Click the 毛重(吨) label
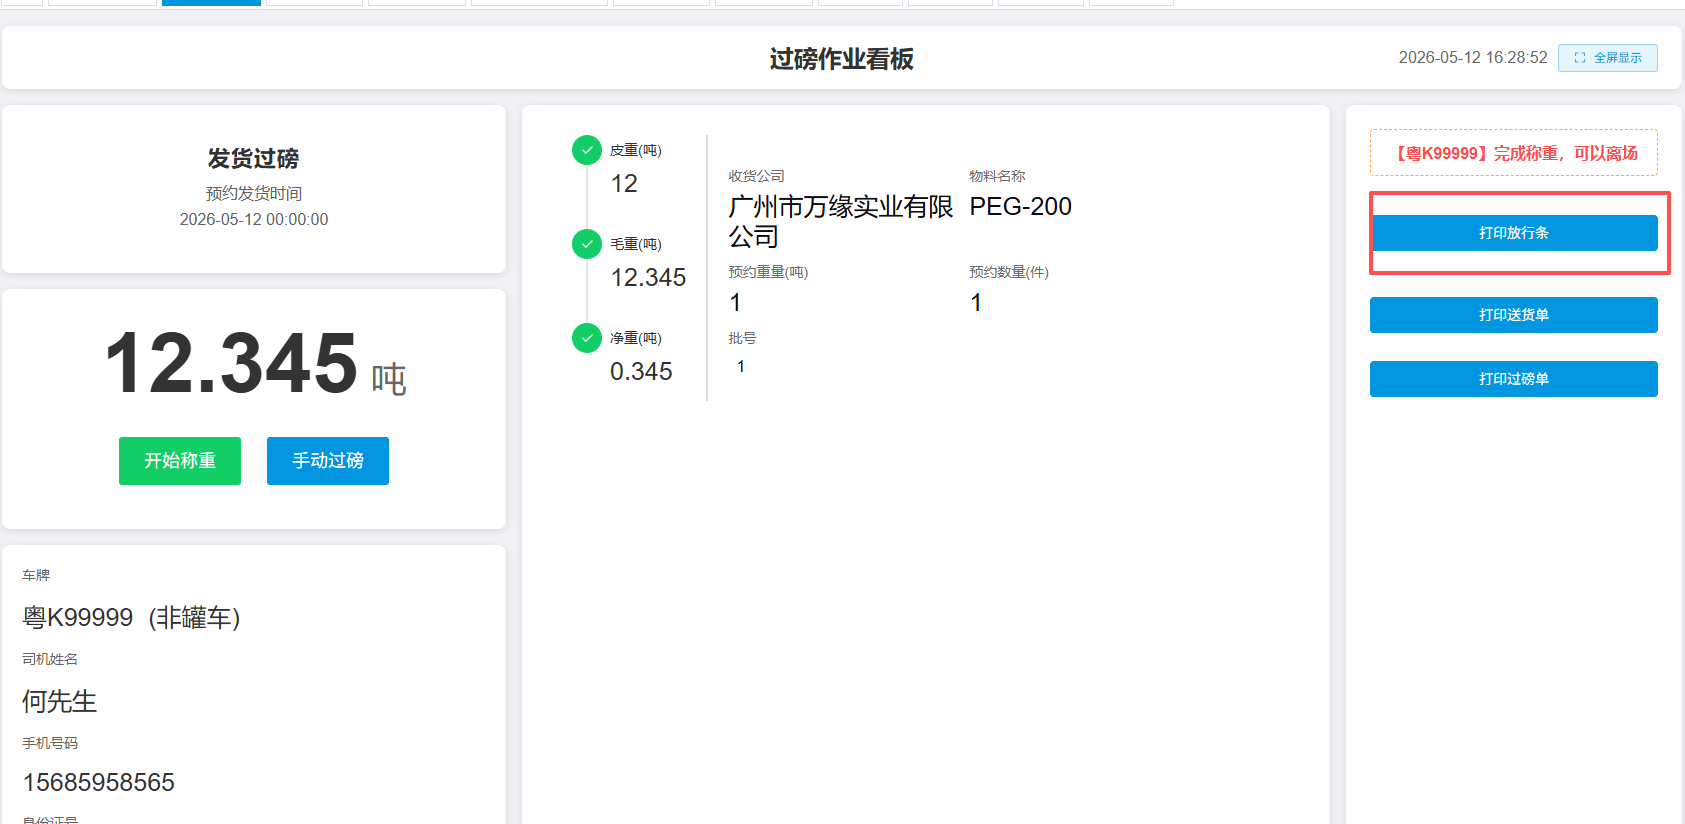The width and height of the screenshot is (1685, 824). [636, 244]
